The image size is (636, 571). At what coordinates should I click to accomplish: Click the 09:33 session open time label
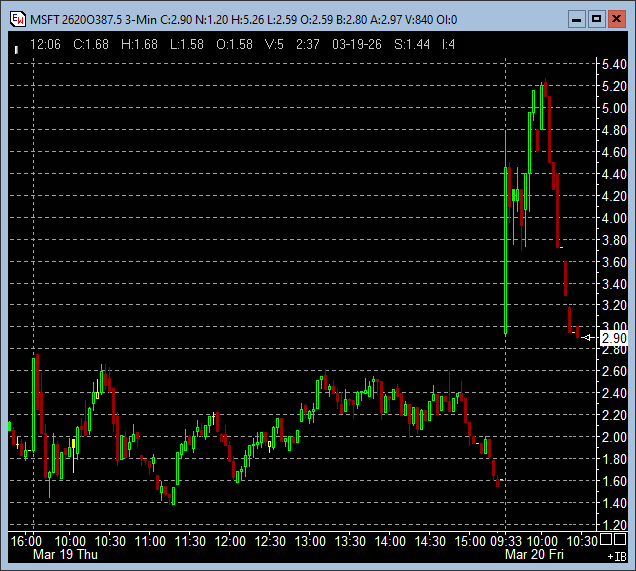tap(506, 541)
